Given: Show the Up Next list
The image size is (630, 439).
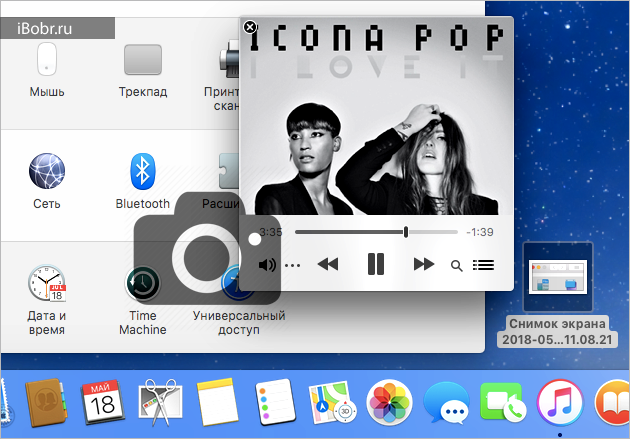Looking at the screenshot, I should click(x=483, y=265).
